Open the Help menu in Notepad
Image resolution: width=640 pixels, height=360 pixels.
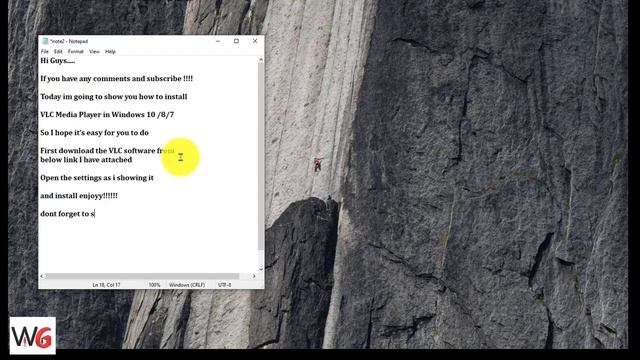pos(110,51)
